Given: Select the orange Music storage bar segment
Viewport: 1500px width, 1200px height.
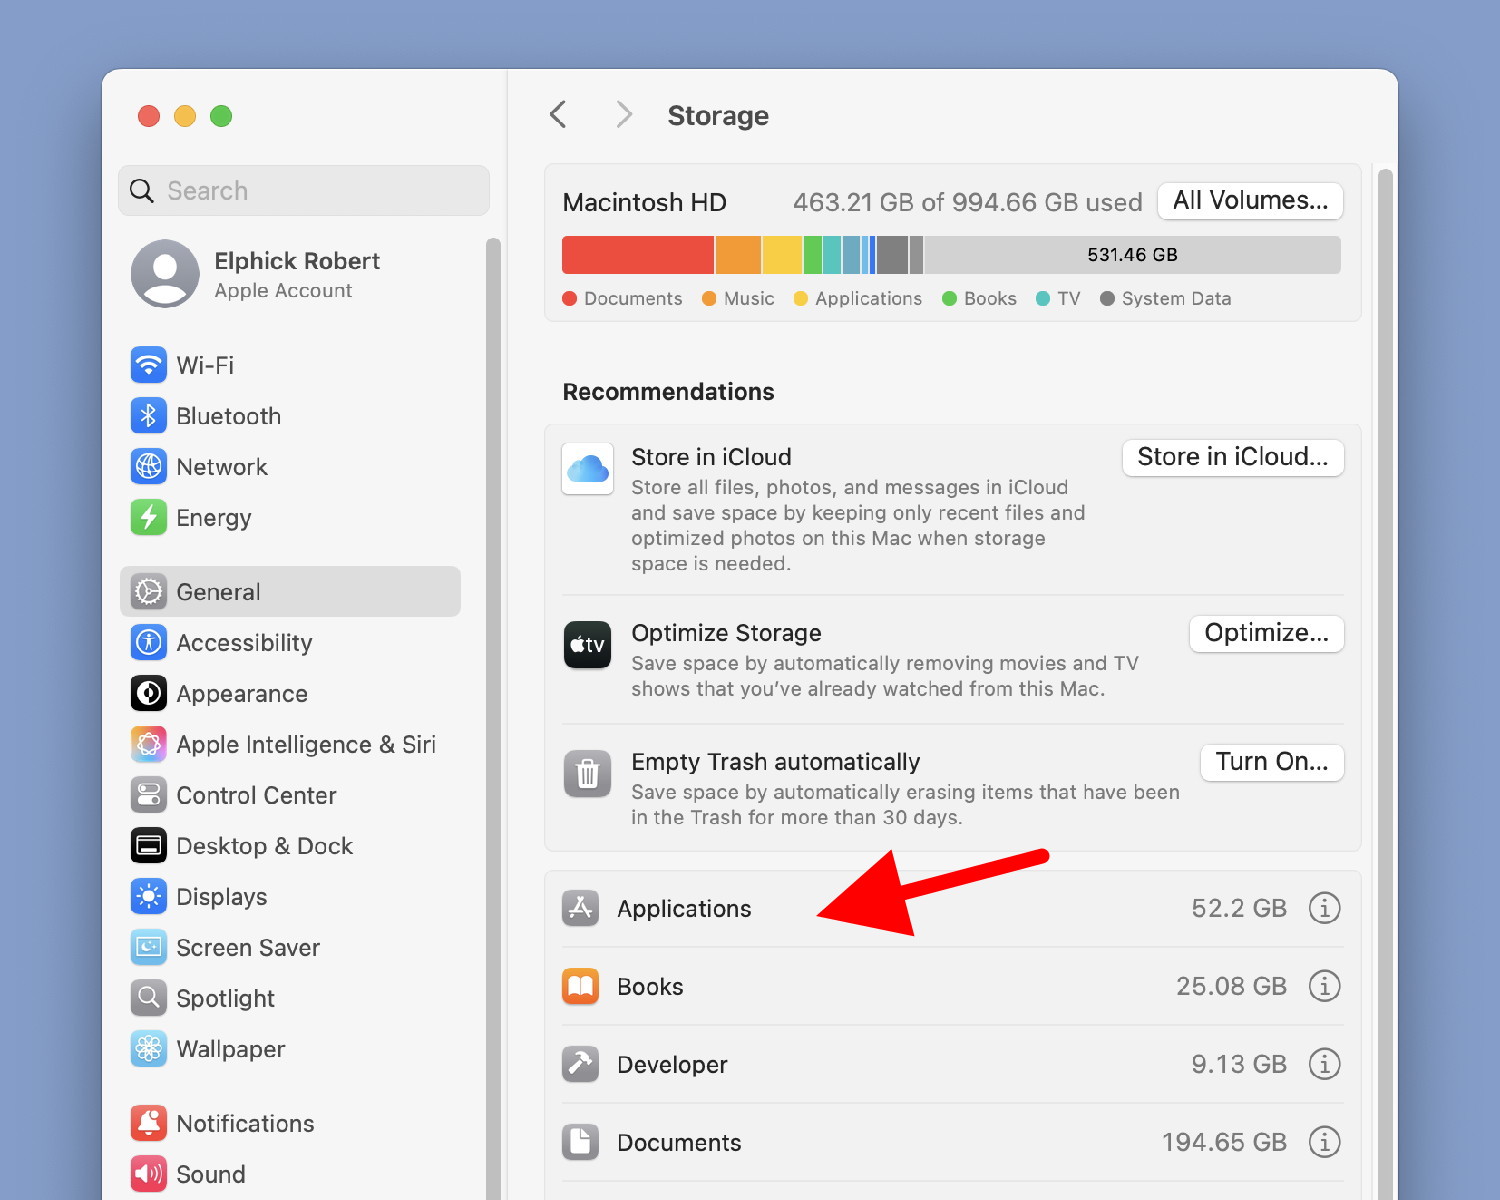Looking at the screenshot, I should 739,255.
